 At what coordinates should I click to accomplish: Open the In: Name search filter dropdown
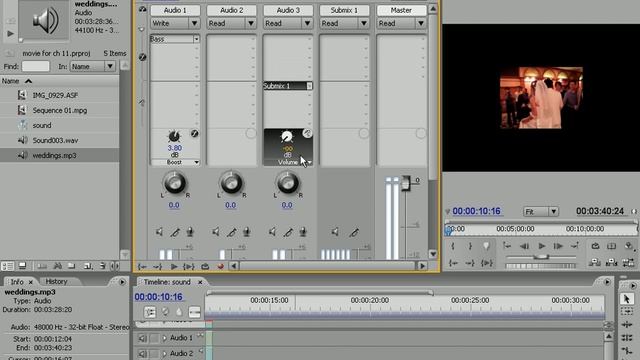(93, 66)
